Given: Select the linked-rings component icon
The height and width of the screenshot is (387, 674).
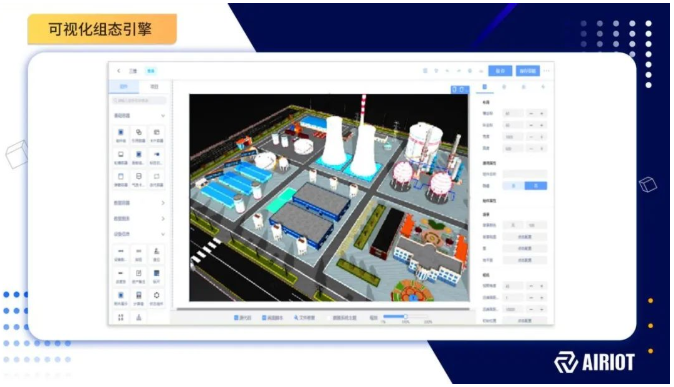Looking at the screenshot, I should pos(138,132).
